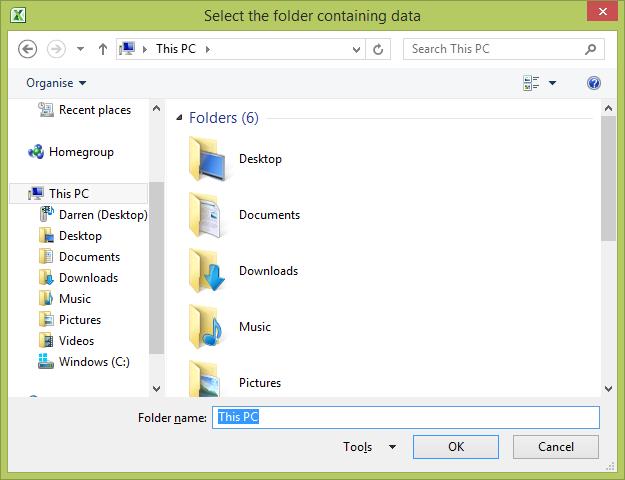The height and width of the screenshot is (480, 625).
Task: Select Homegroup in navigation pane
Action: (x=71, y=152)
